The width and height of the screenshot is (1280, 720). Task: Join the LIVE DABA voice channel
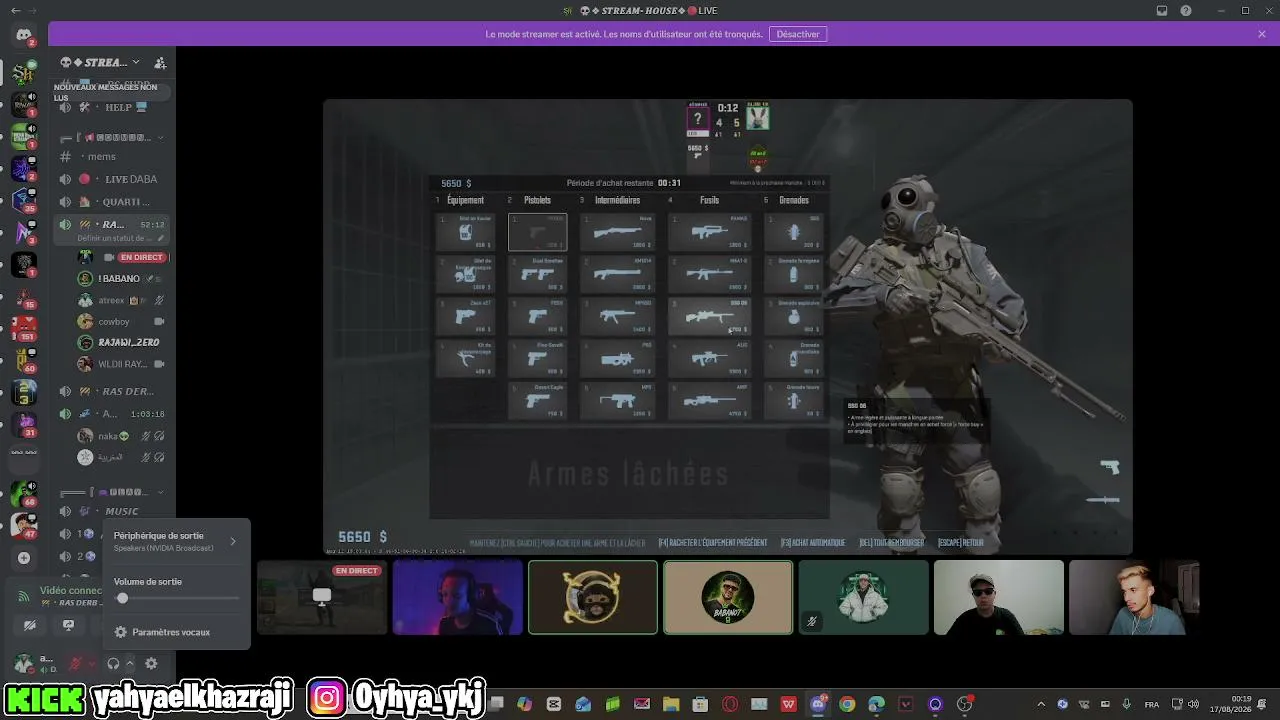click(x=113, y=179)
